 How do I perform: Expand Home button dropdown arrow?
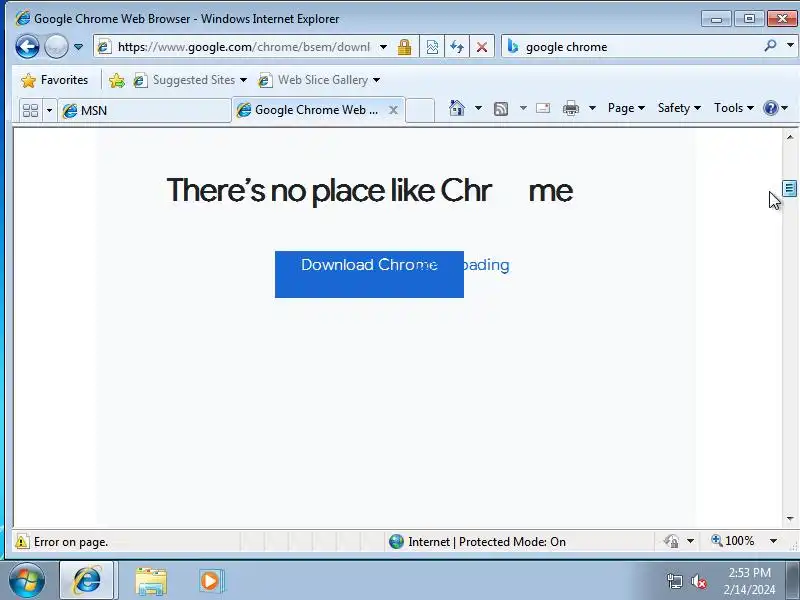pyautogui.click(x=478, y=108)
